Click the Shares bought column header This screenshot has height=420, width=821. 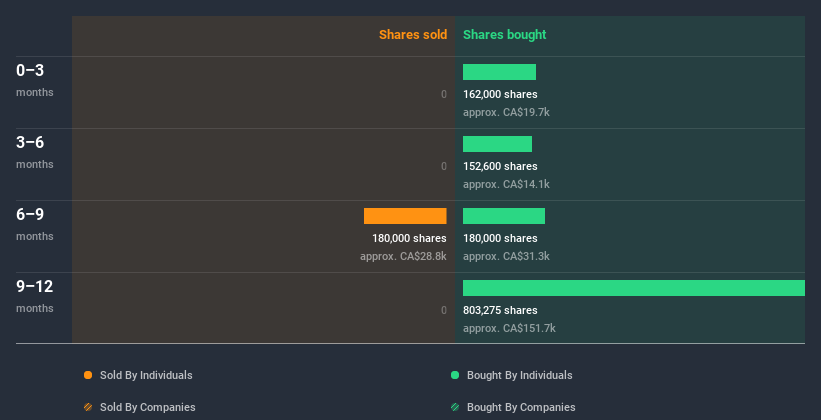click(x=505, y=35)
